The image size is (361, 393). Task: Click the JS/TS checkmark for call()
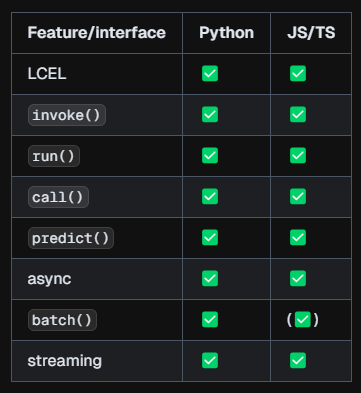click(298, 196)
